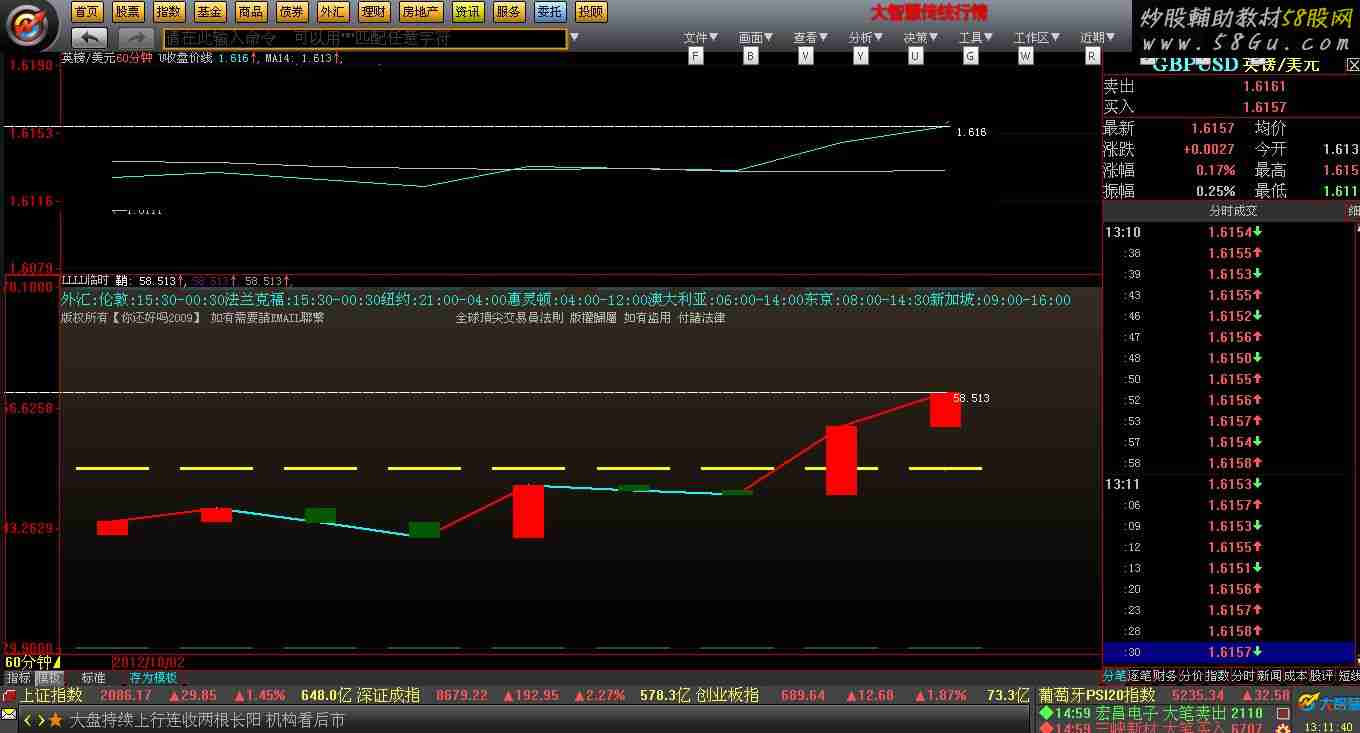Screen dimensions: 1360x733
Task: Click the V shortcut key box
Action: point(806,56)
